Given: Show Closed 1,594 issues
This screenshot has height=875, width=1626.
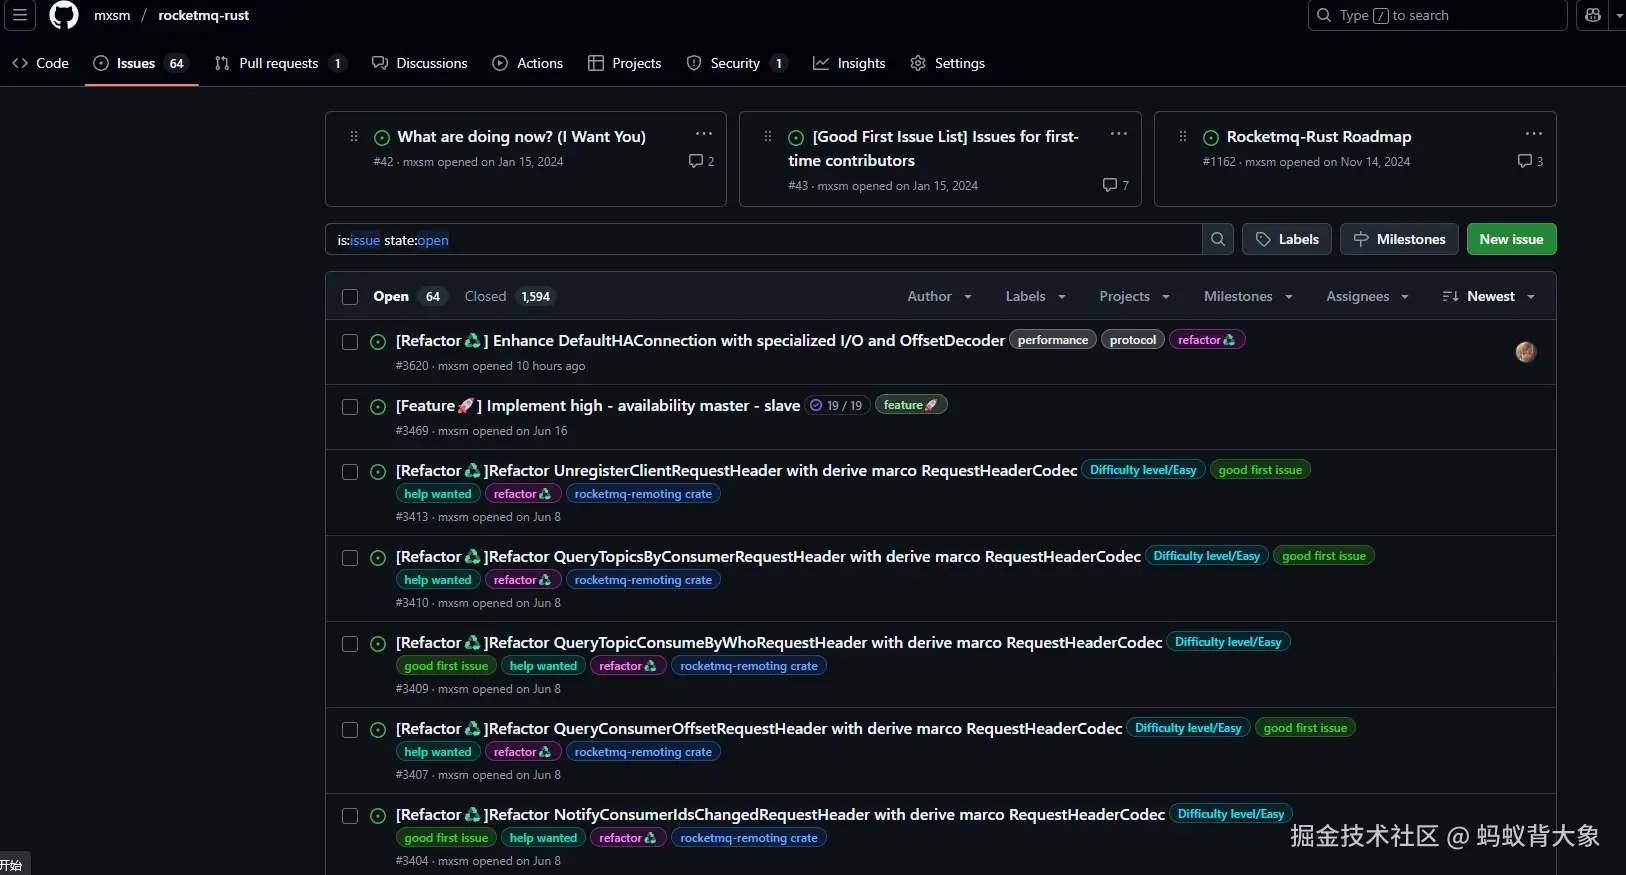Looking at the screenshot, I should point(509,296).
